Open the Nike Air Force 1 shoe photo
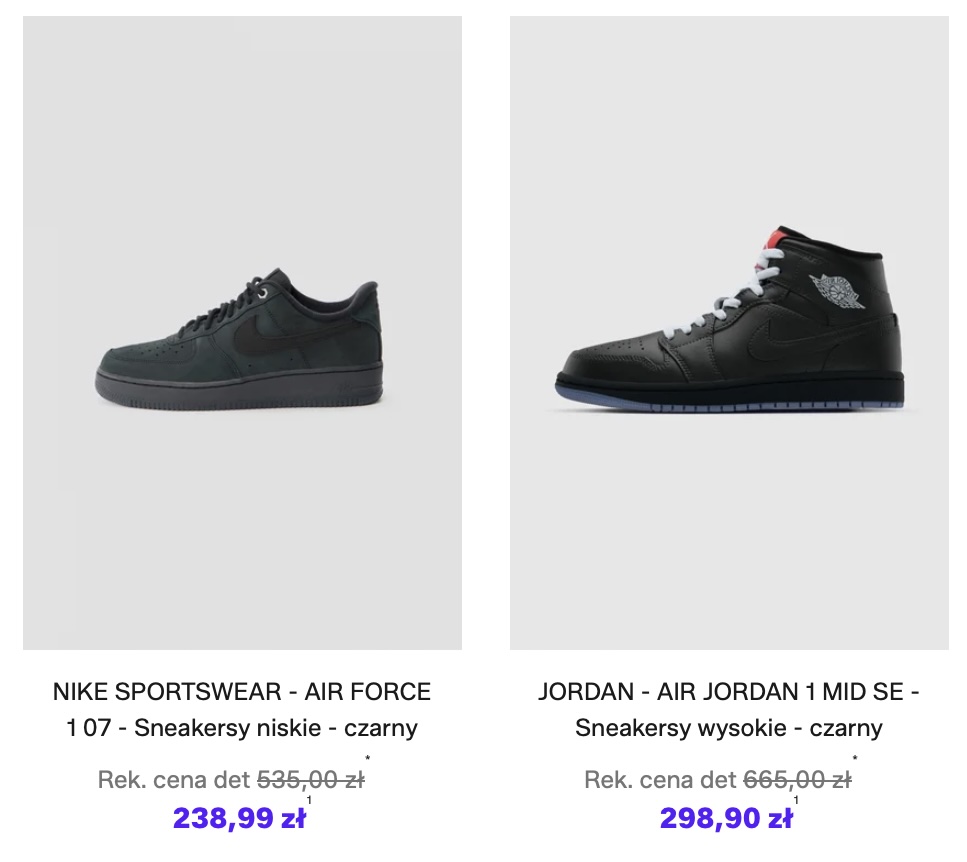 coord(242,333)
